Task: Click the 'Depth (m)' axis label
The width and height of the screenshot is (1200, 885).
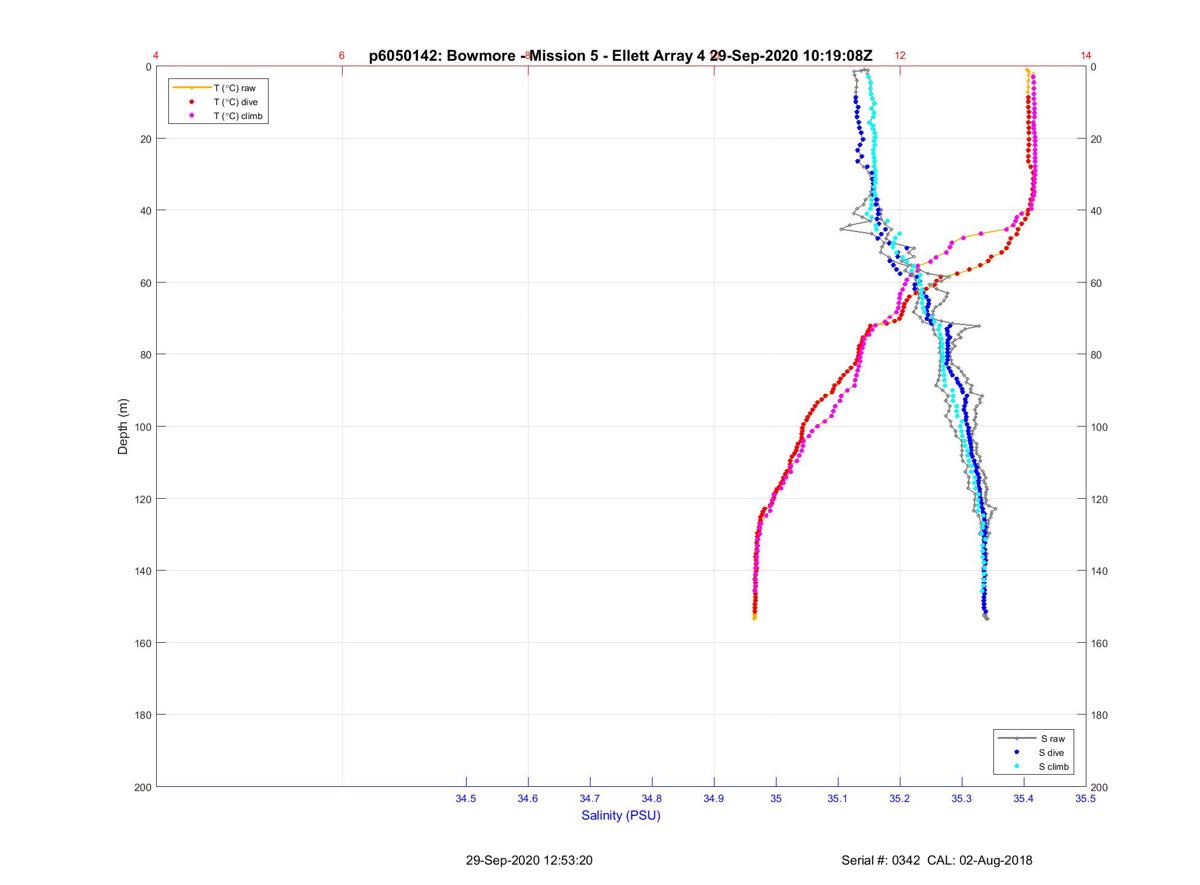Action: (x=123, y=427)
